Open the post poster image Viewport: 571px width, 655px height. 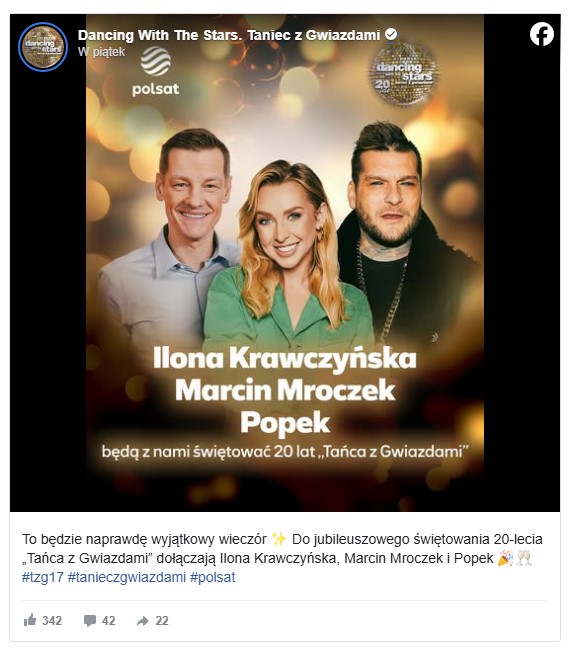click(x=285, y=263)
